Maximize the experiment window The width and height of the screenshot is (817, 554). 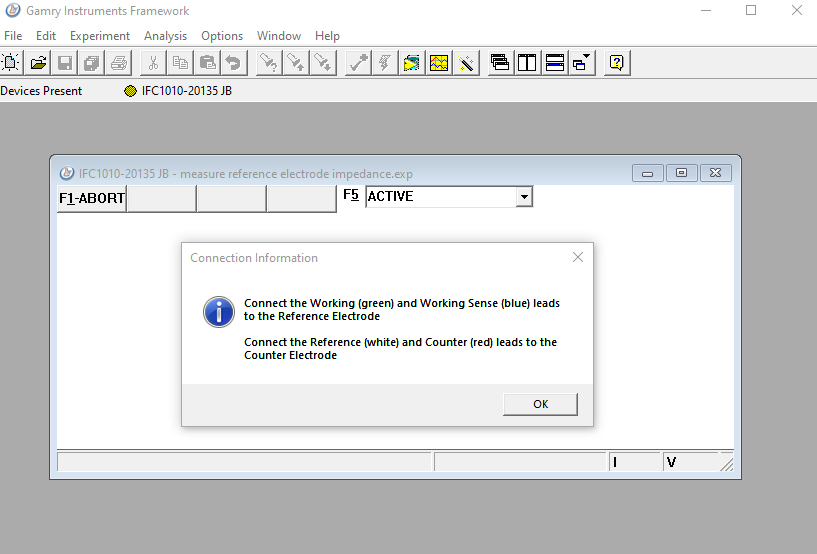pos(681,173)
